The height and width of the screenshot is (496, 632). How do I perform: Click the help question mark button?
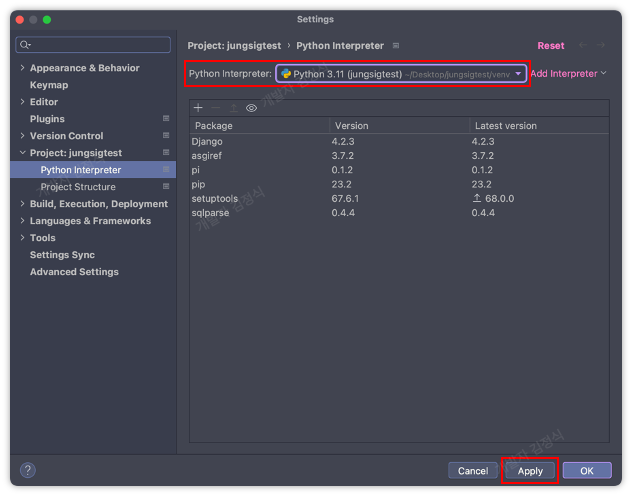coord(28,470)
